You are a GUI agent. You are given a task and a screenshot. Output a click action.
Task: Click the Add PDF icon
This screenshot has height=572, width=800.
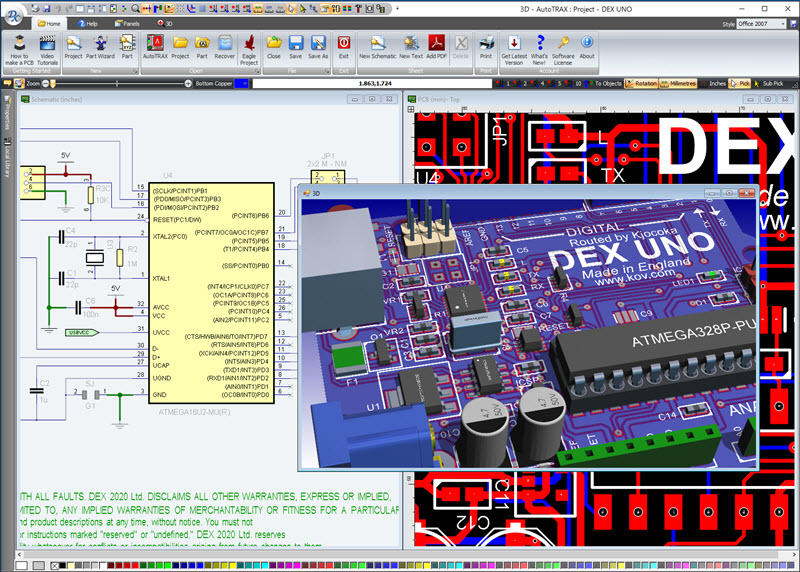[x=436, y=48]
